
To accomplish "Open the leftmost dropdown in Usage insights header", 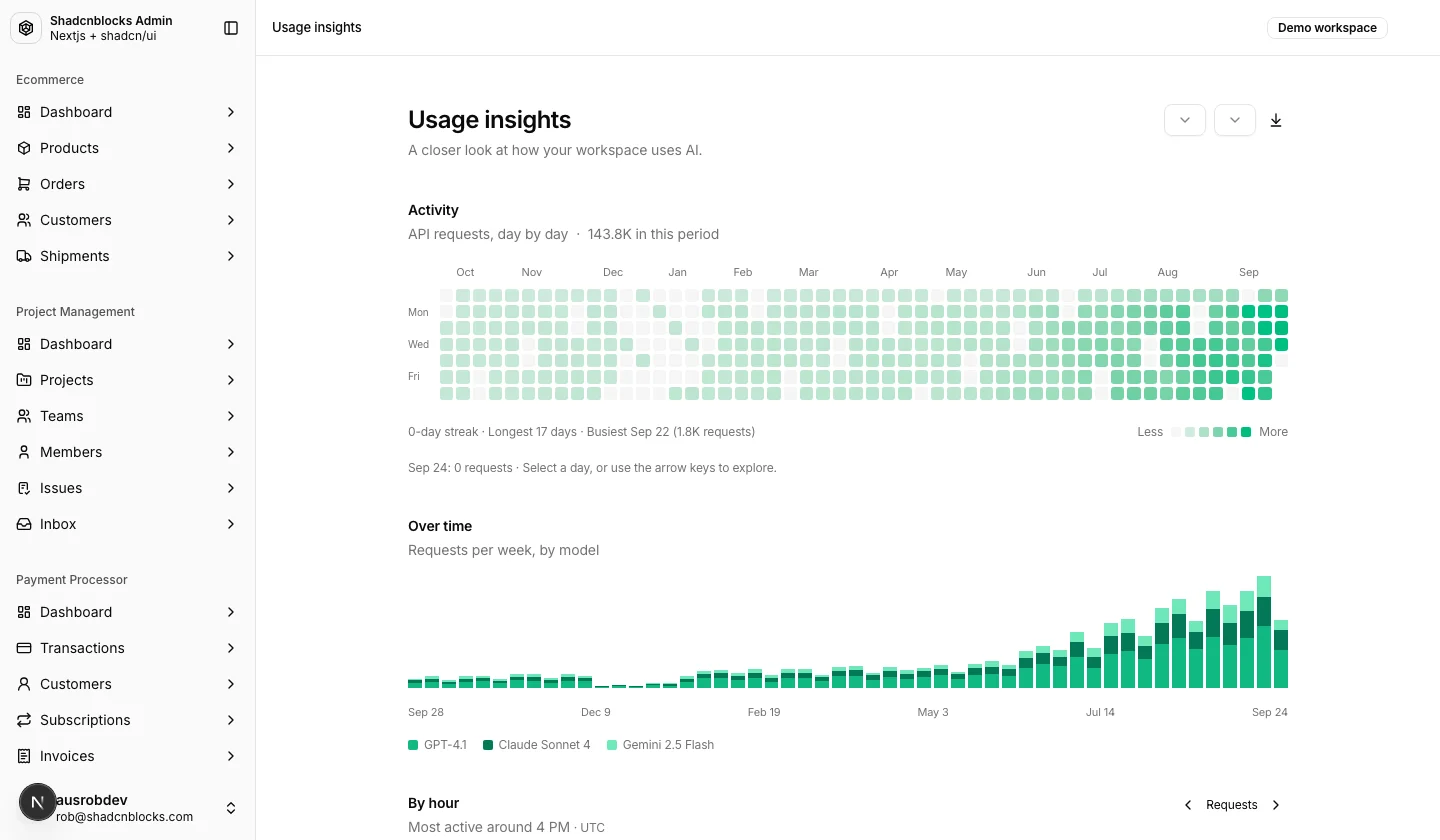I will 1185,120.
